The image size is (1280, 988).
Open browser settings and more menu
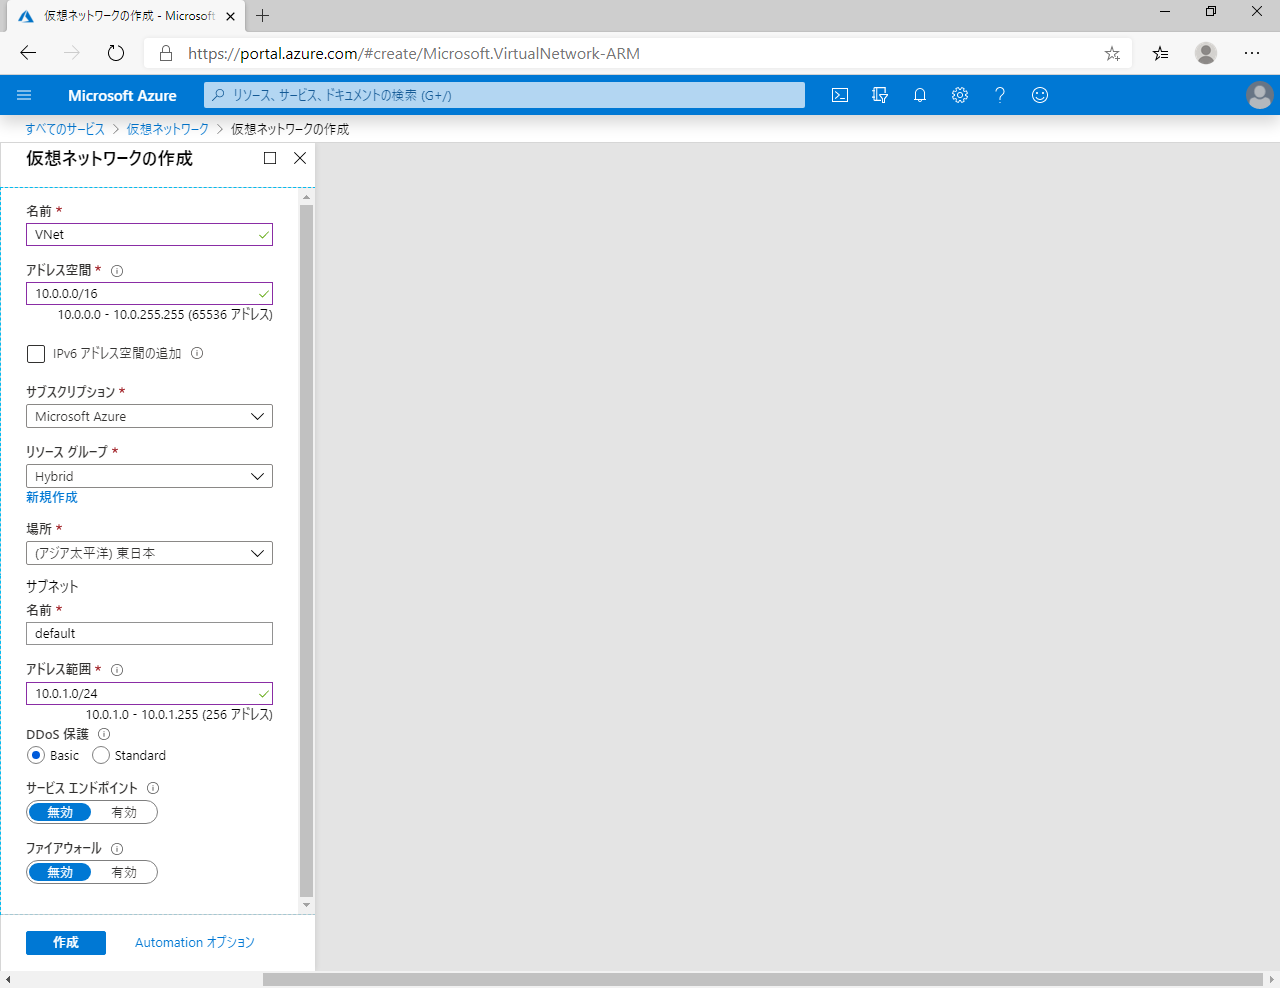click(1252, 53)
